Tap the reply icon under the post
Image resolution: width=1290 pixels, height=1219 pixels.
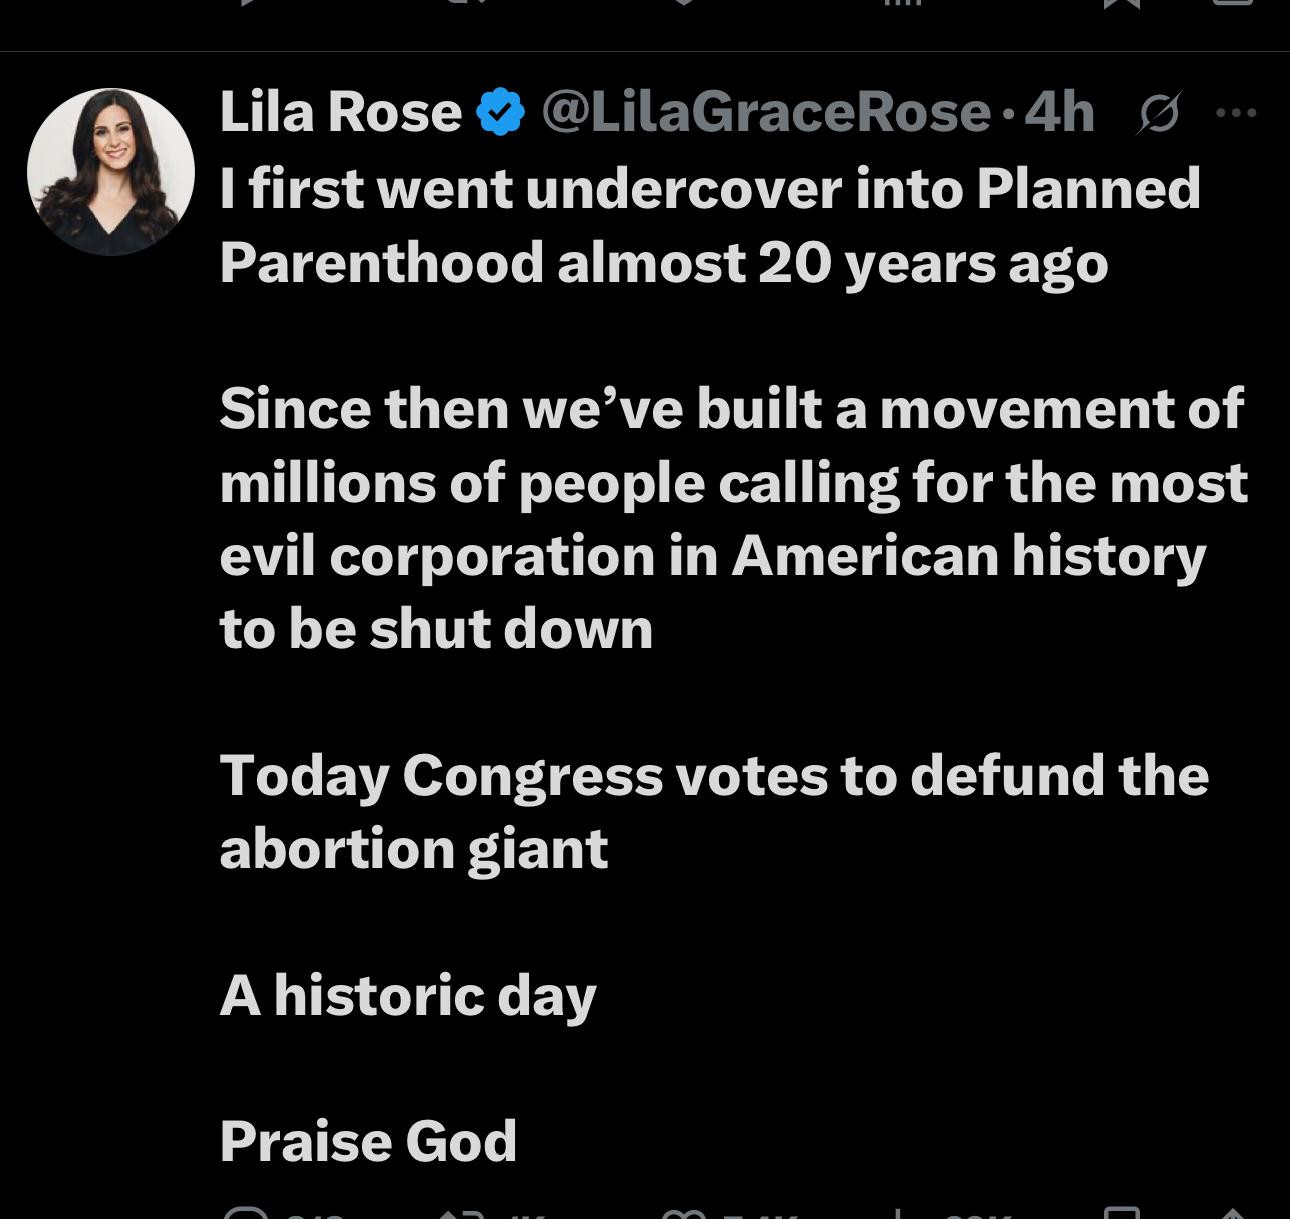click(x=245, y=1214)
